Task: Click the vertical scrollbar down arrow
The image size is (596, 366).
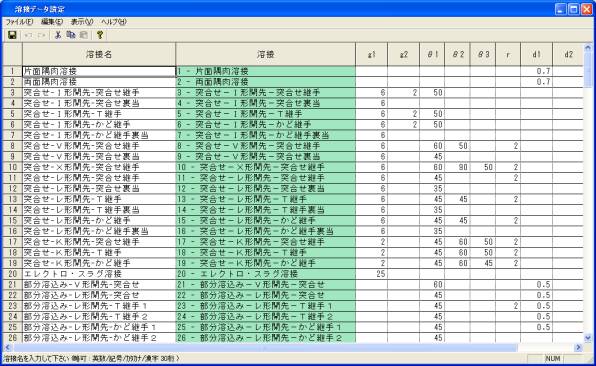Action: pyautogui.click(x=588, y=337)
